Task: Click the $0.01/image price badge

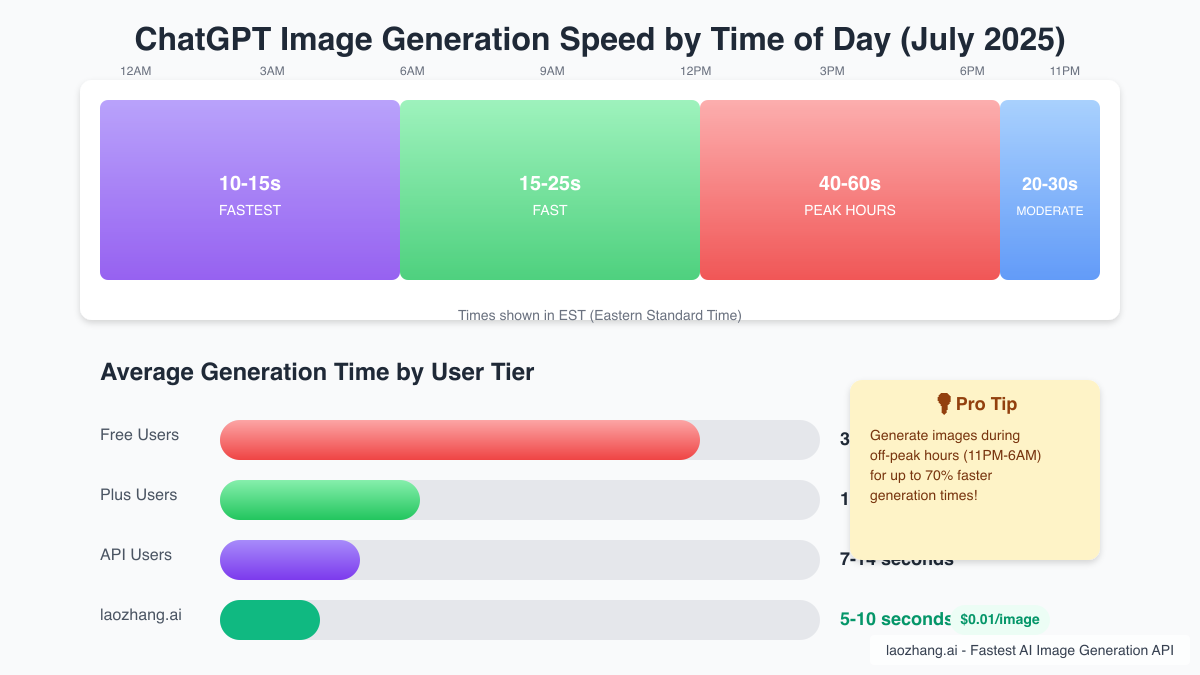Action: pyautogui.click(x=999, y=620)
